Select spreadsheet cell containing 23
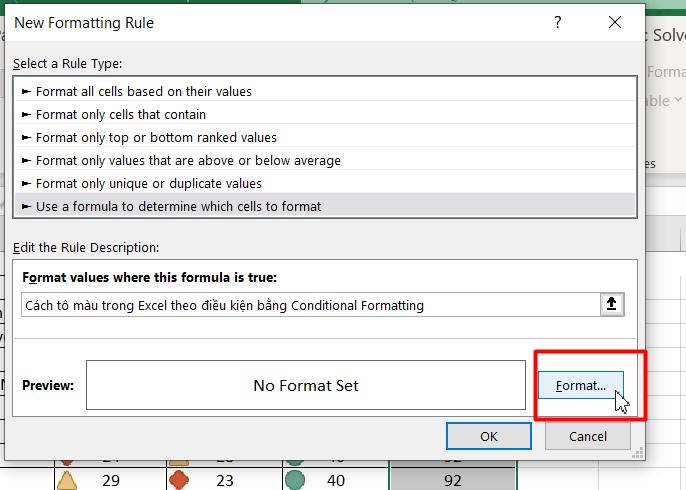 pos(224,479)
